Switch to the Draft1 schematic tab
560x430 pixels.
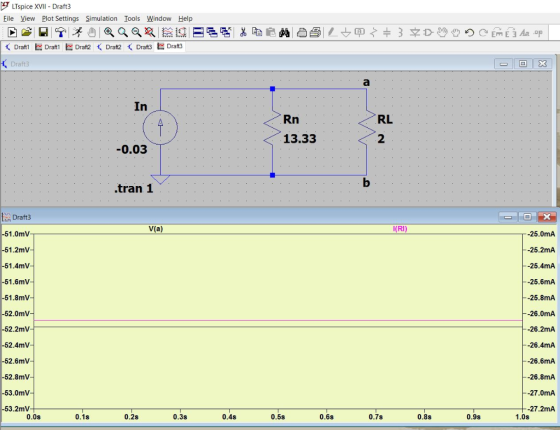17,47
